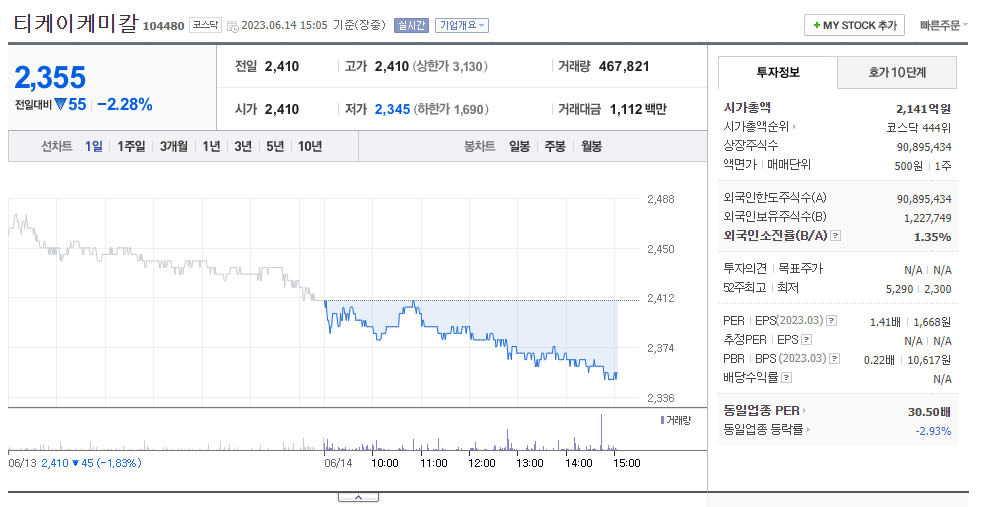Click help icon next to 배당수익률

[787, 377]
